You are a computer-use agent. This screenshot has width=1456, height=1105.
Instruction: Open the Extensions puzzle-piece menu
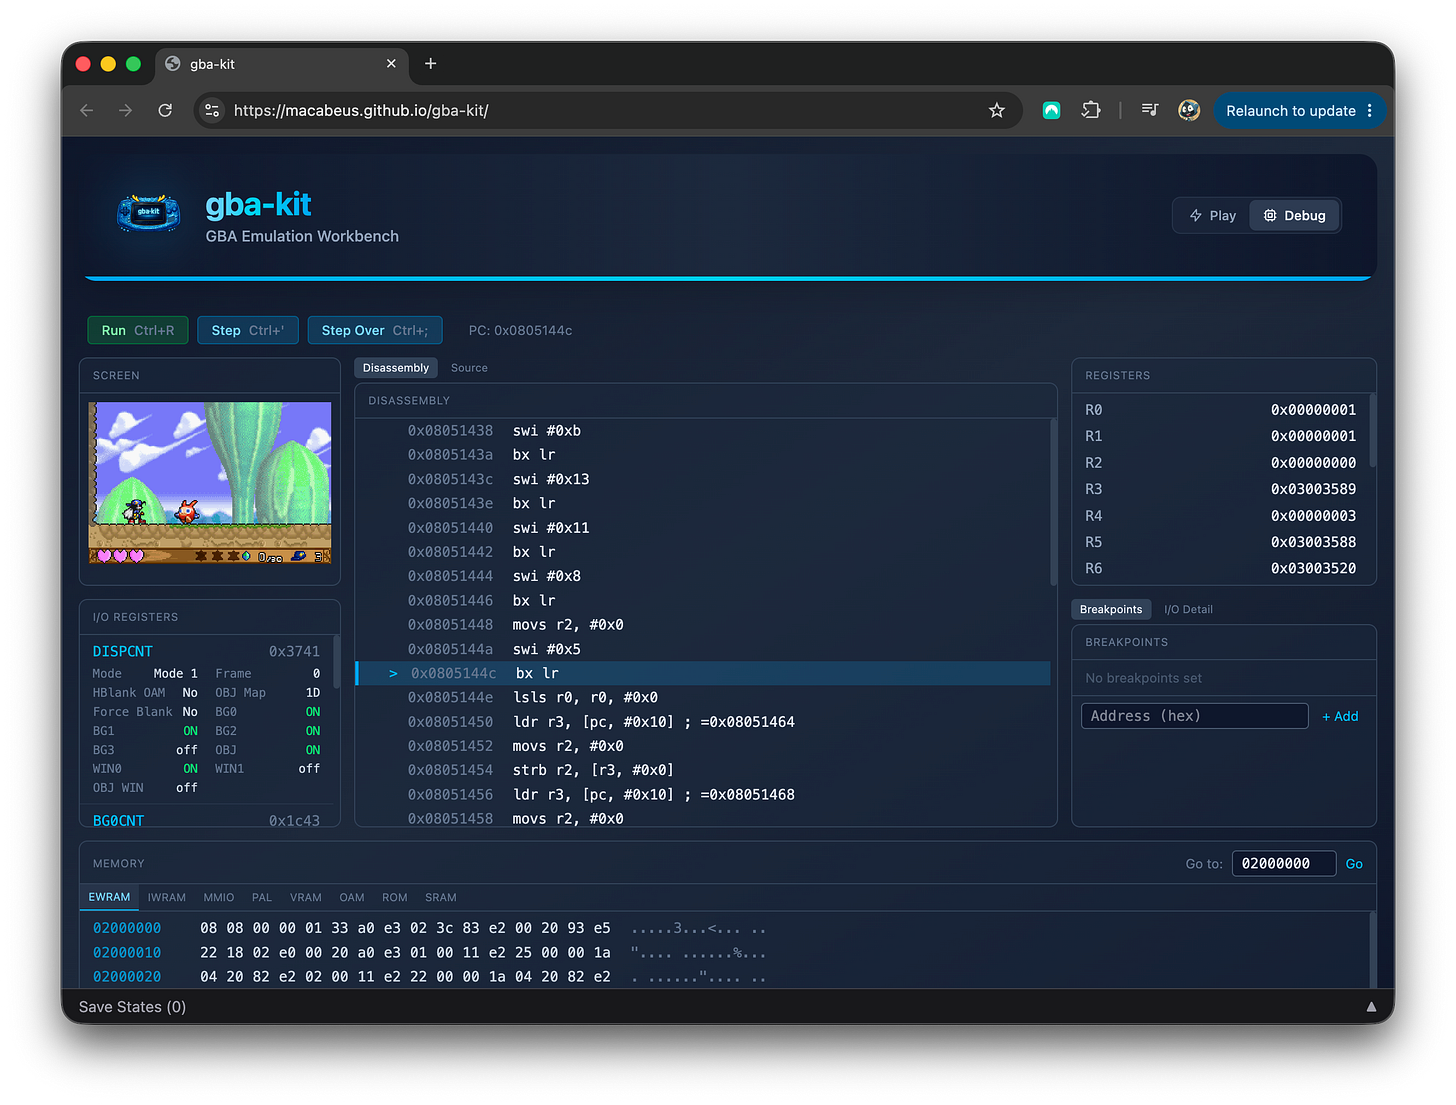pos(1091,110)
